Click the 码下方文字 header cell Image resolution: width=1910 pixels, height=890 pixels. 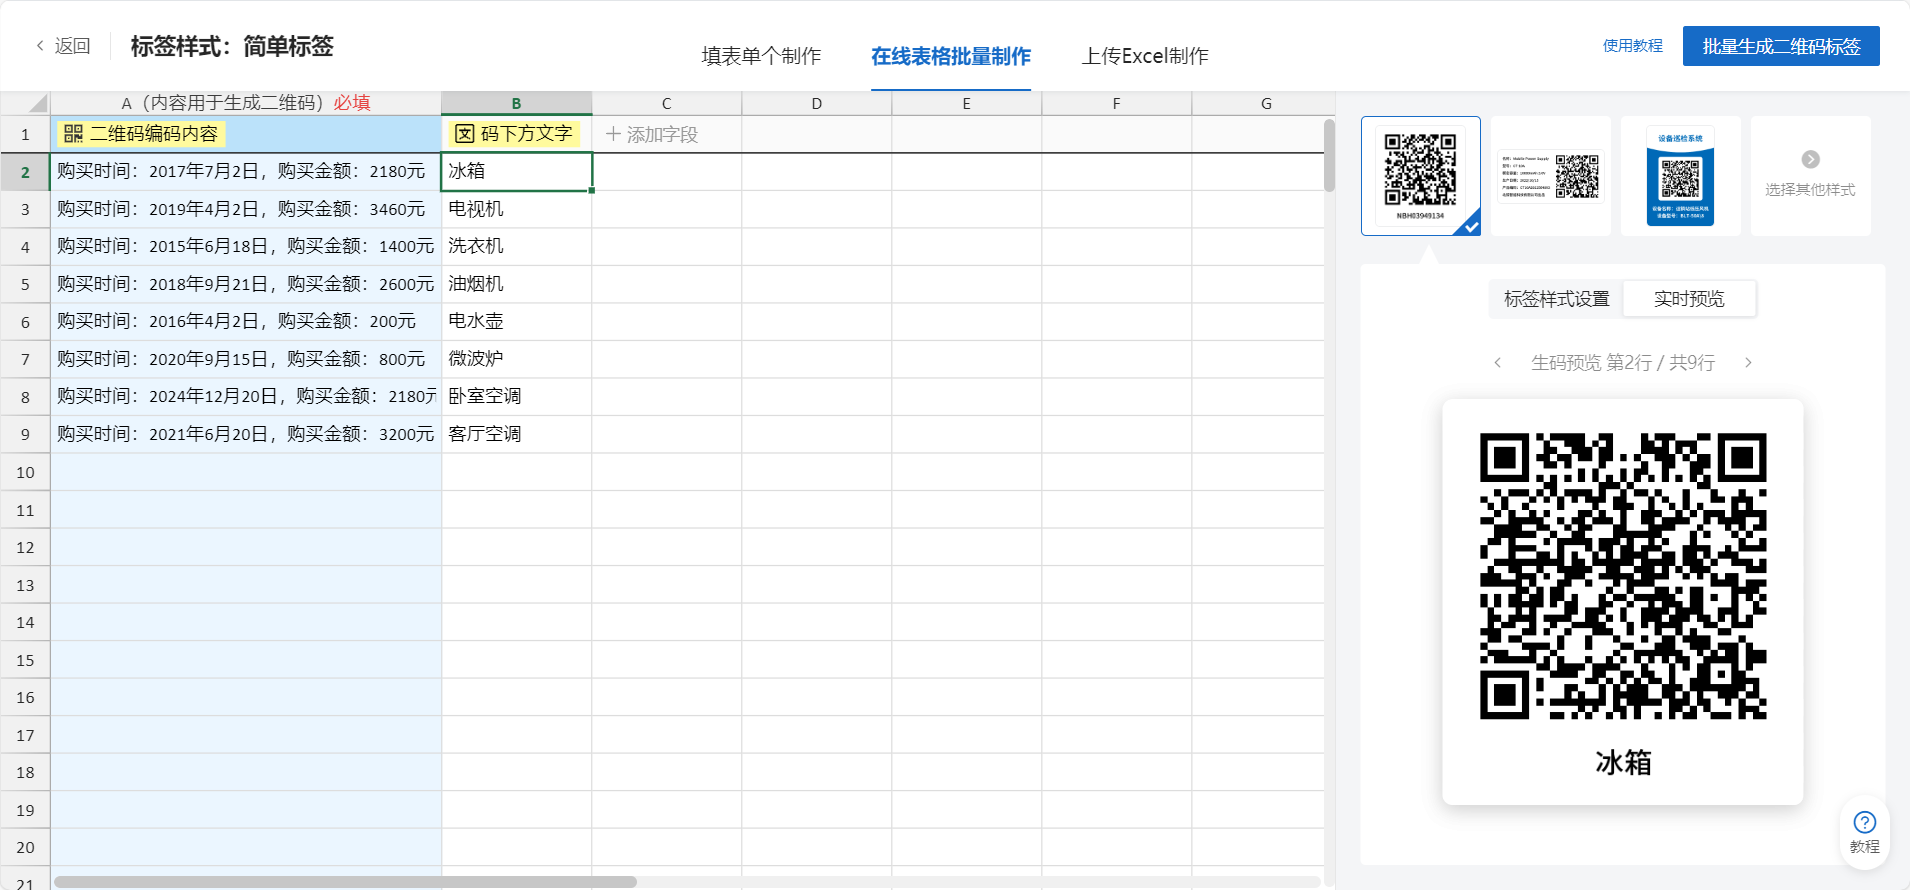click(x=516, y=134)
